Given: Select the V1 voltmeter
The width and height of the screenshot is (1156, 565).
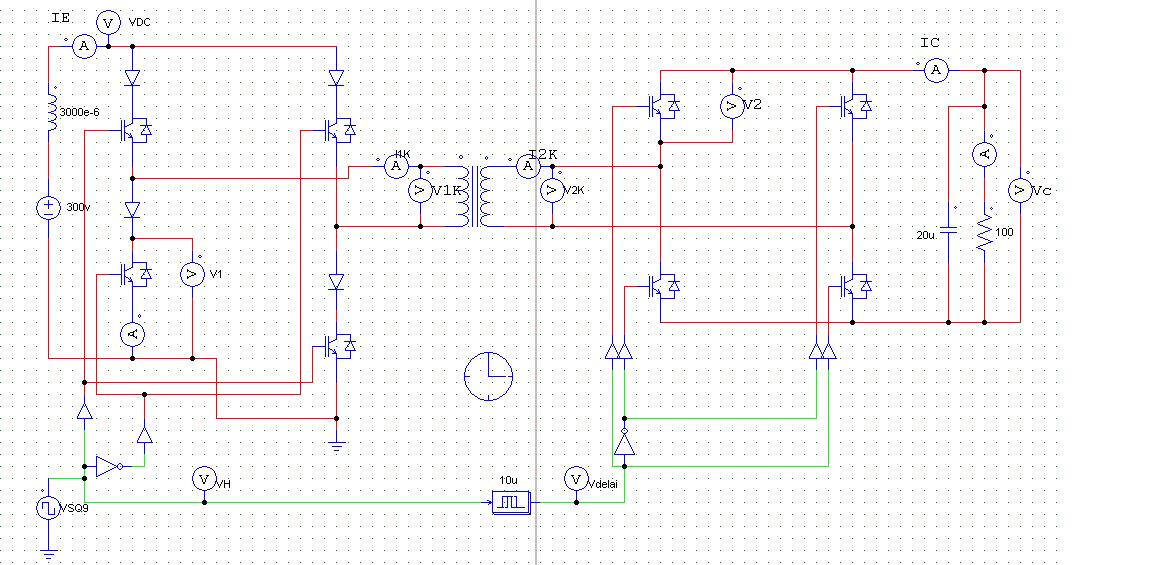Looking at the screenshot, I should coord(192,274).
